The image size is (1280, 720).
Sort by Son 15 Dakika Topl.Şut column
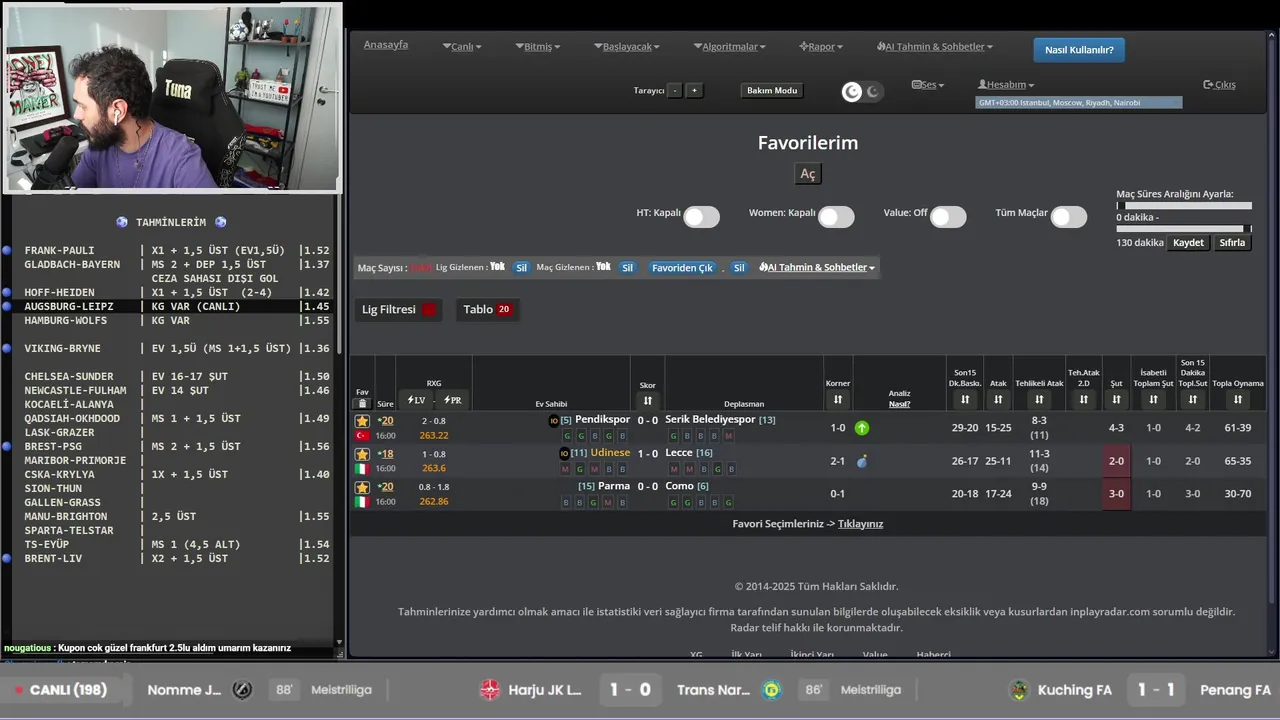(x=1192, y=400)
